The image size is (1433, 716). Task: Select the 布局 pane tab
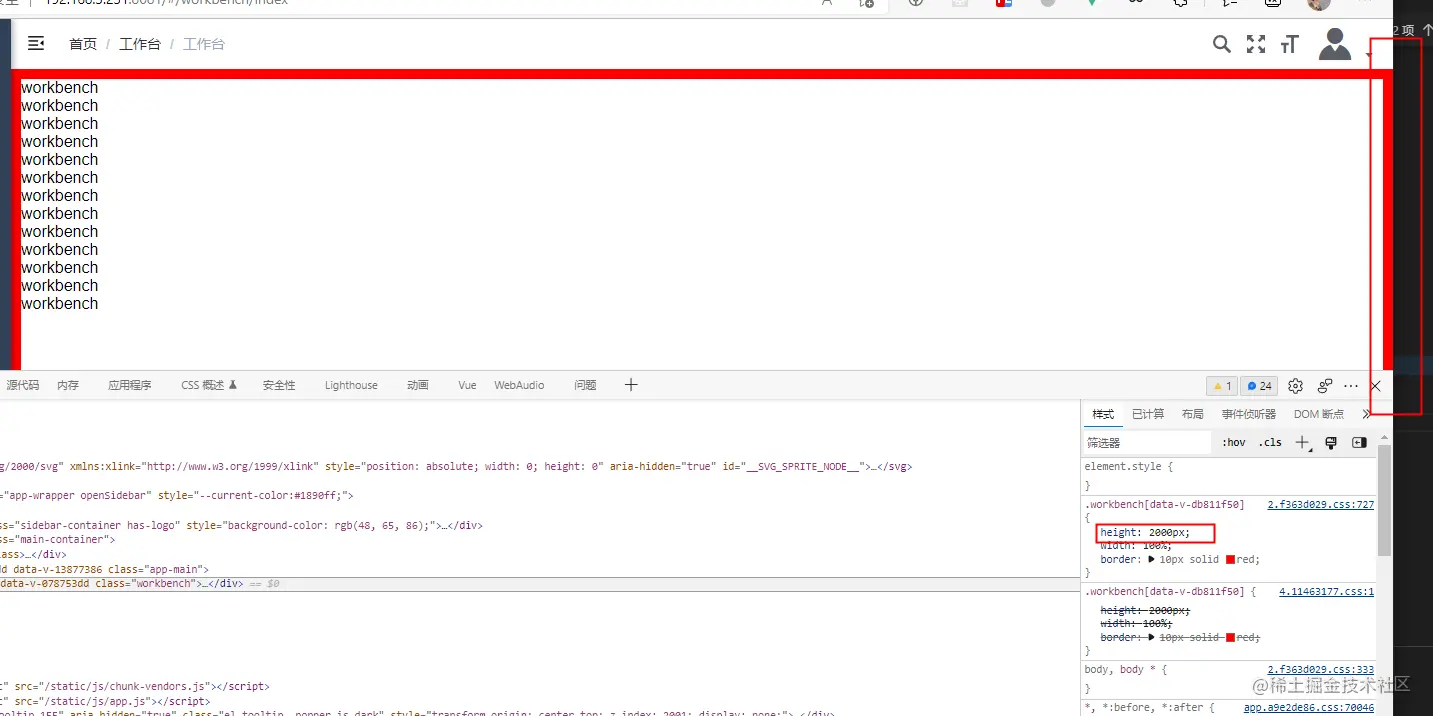click(x=1193, y=414)
